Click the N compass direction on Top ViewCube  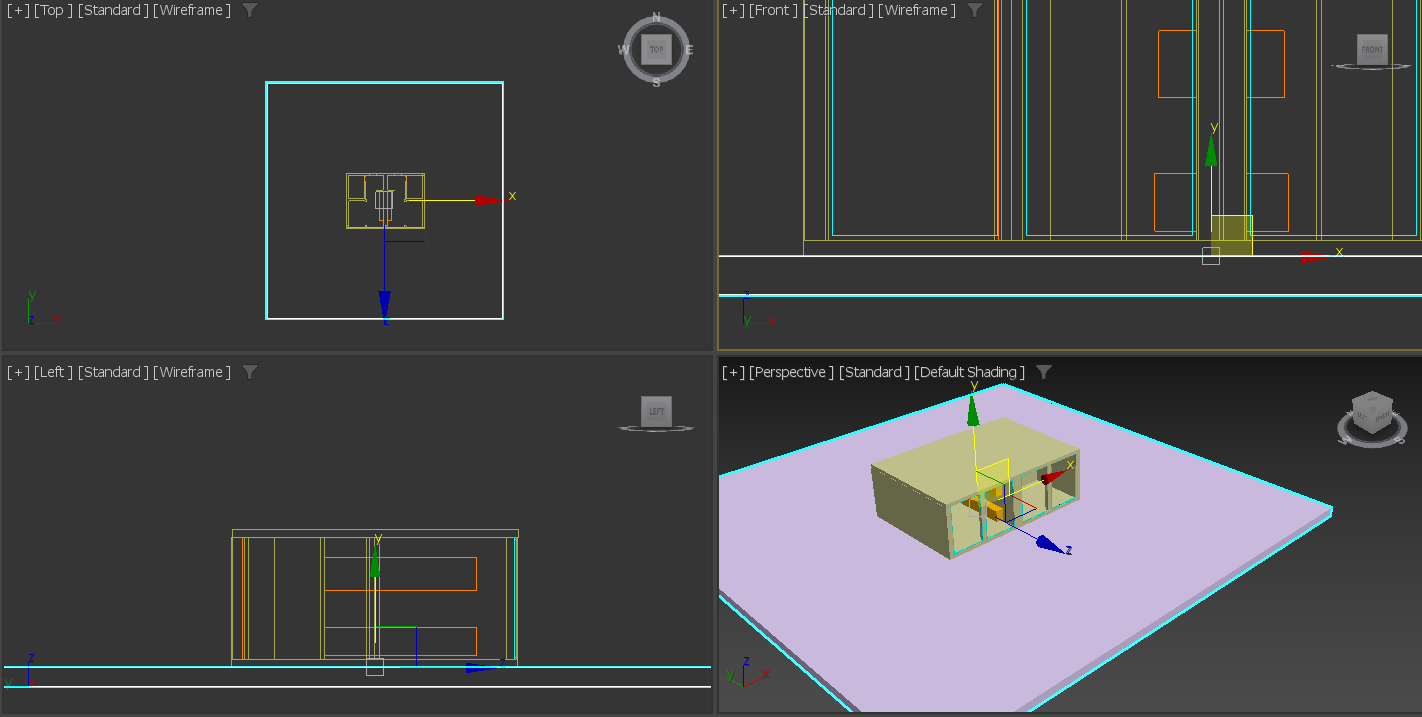(x=656, y=17)
